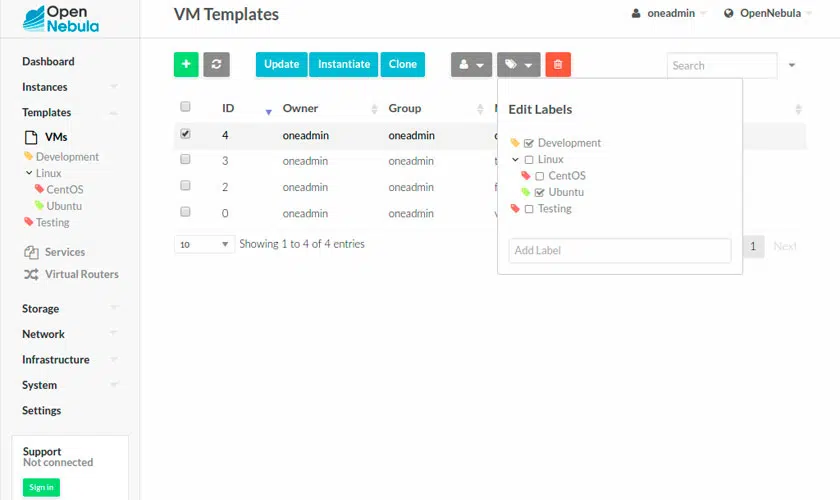Click red tag beside Testing in sidebar
The image size is (840, 500).
tap(28, 221)
